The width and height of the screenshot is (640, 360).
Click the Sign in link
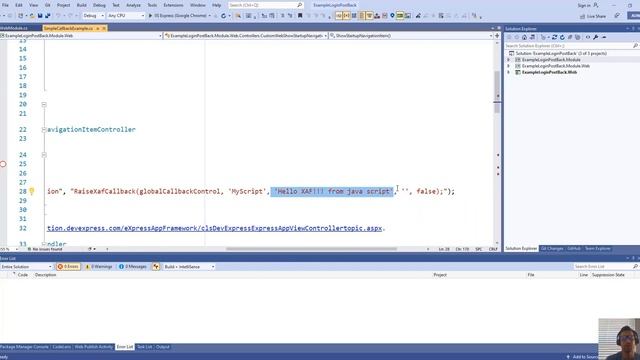[x=584, y=5]
